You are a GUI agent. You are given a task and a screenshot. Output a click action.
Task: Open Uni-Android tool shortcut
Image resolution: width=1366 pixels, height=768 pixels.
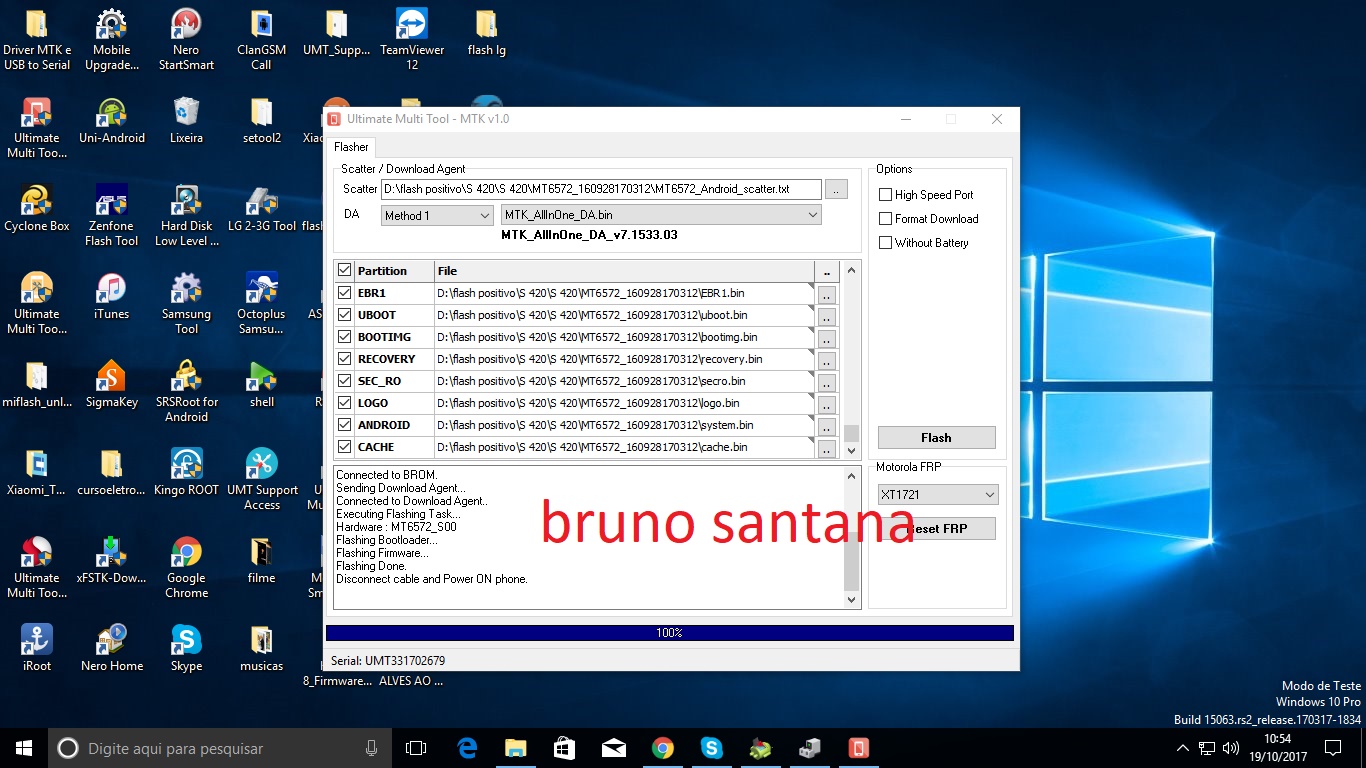point(112,121)
